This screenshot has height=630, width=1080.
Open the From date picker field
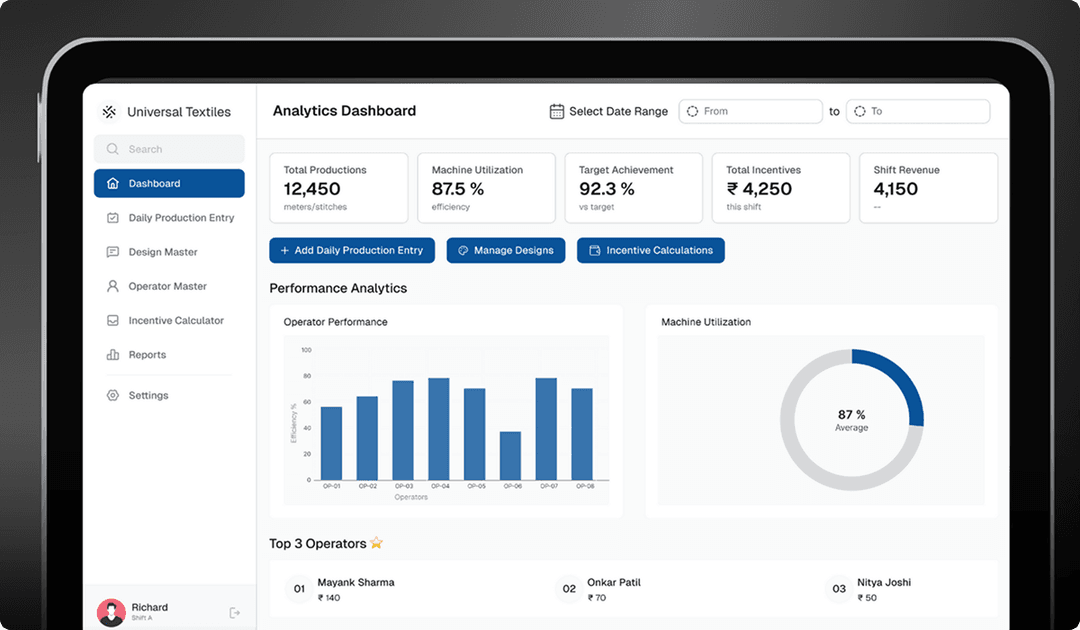tap(750, 111)
